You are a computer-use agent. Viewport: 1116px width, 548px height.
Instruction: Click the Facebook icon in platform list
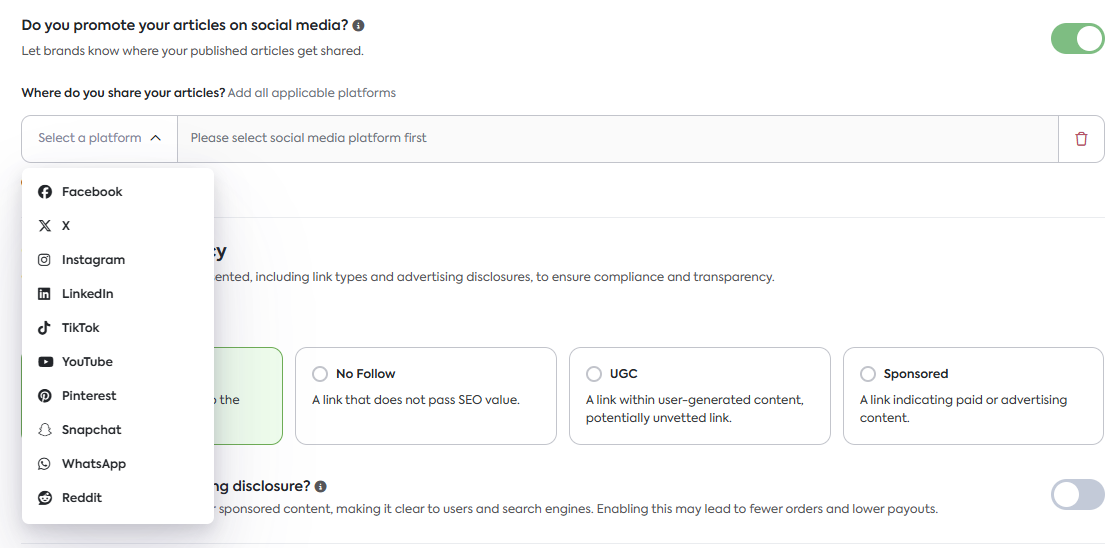(x=45, y=192)
